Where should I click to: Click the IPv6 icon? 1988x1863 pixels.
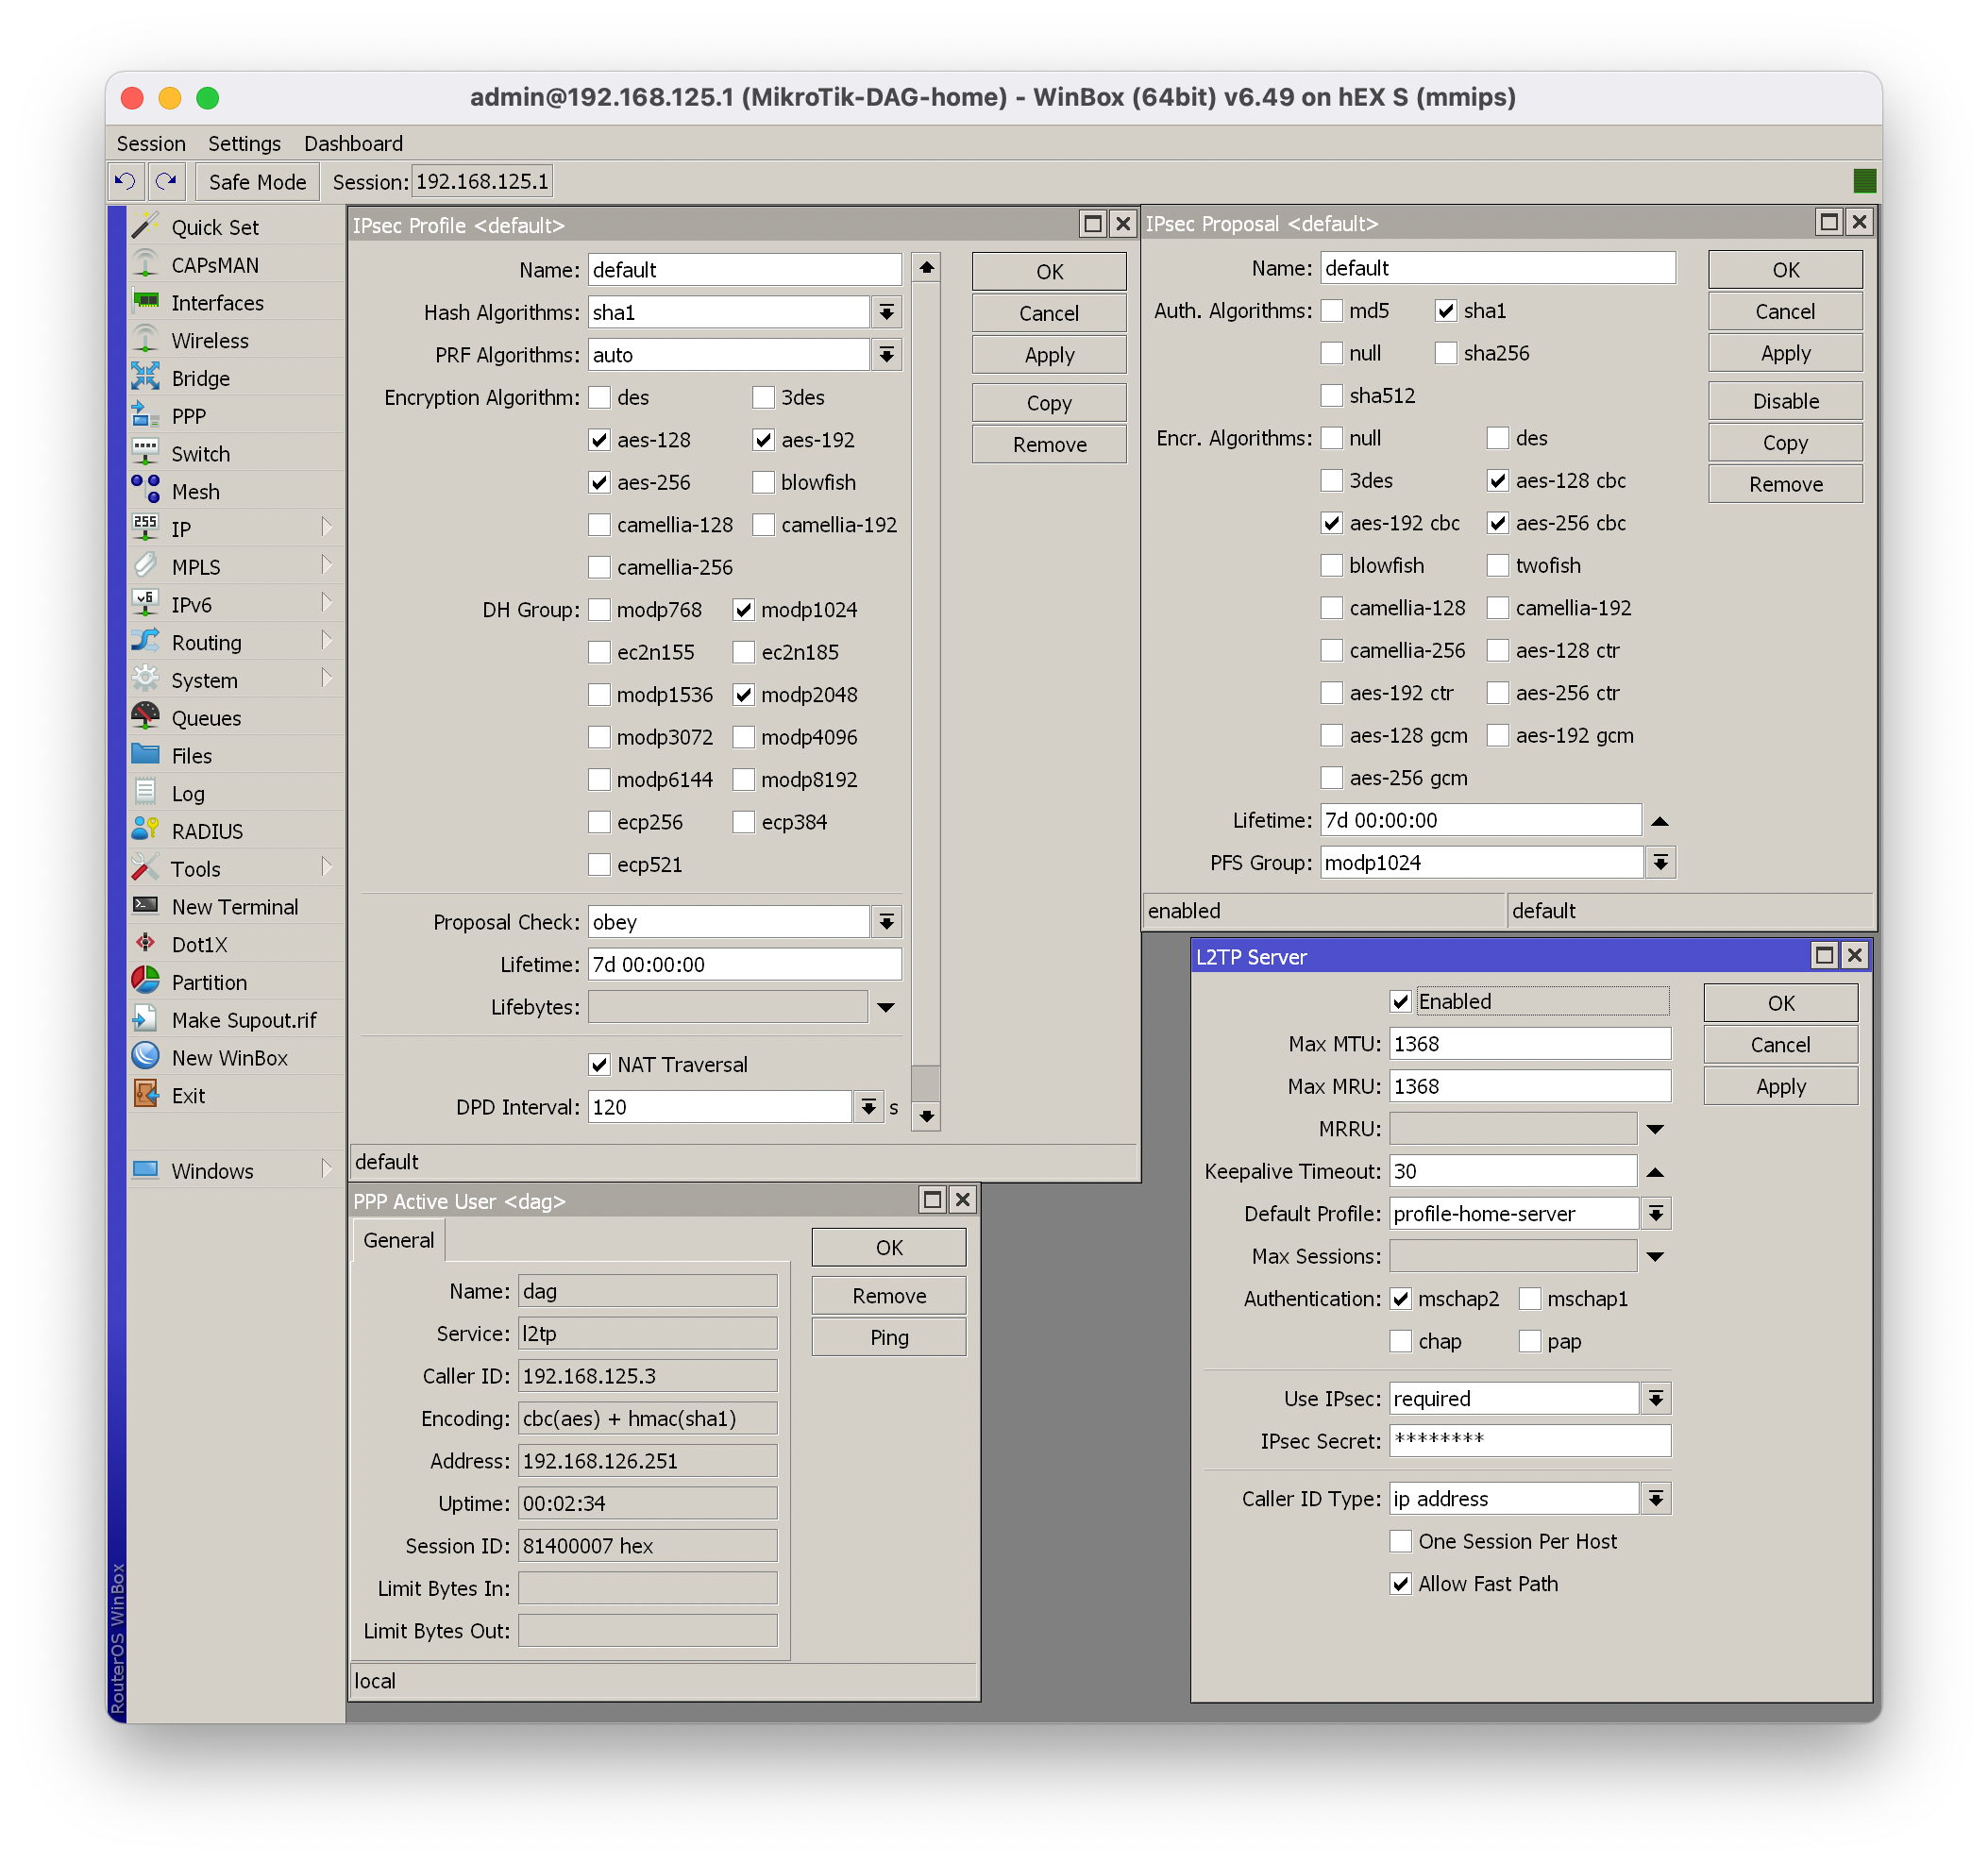pyautogui.click(x=146, y=604)
